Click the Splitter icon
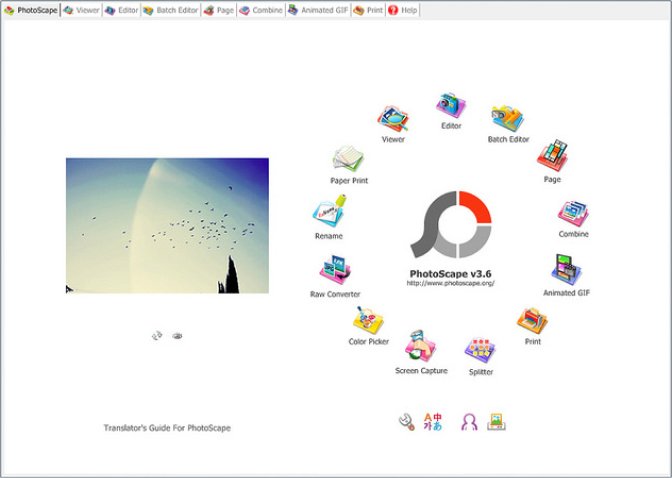Viewport: 672px width, 478px height. click(x=480, y=350)
